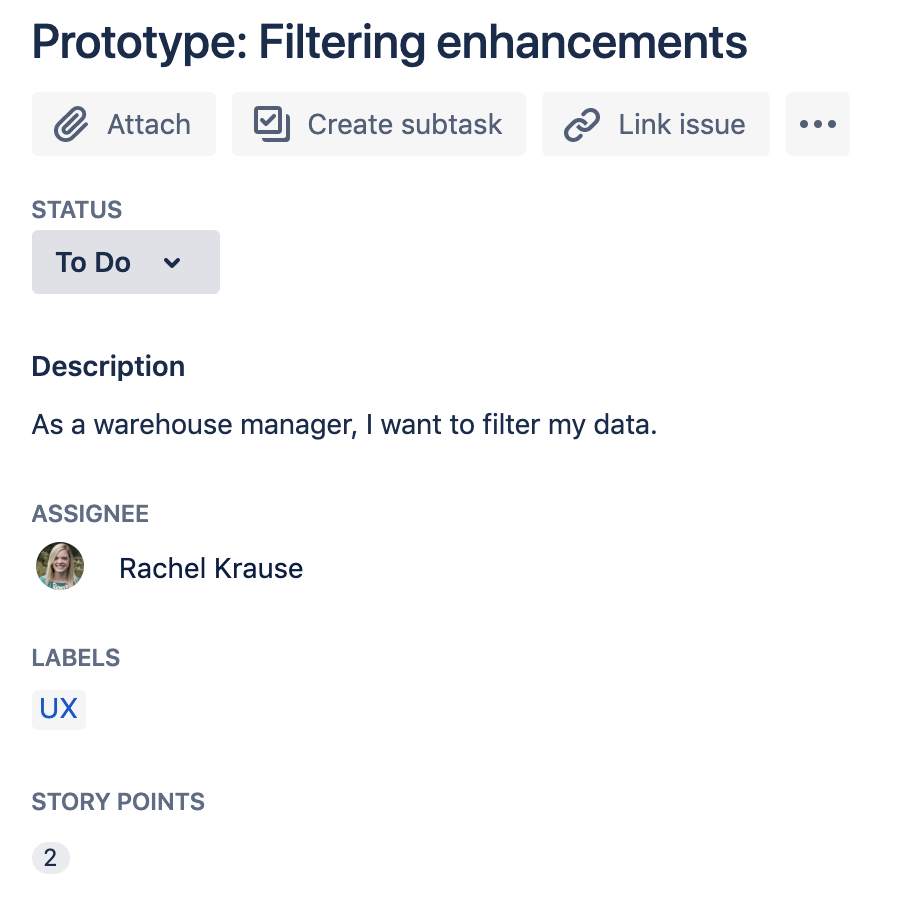This screenshot has width=910, height=902.
Task: Click the paperclip Attach icon
Action: [70, 124]
